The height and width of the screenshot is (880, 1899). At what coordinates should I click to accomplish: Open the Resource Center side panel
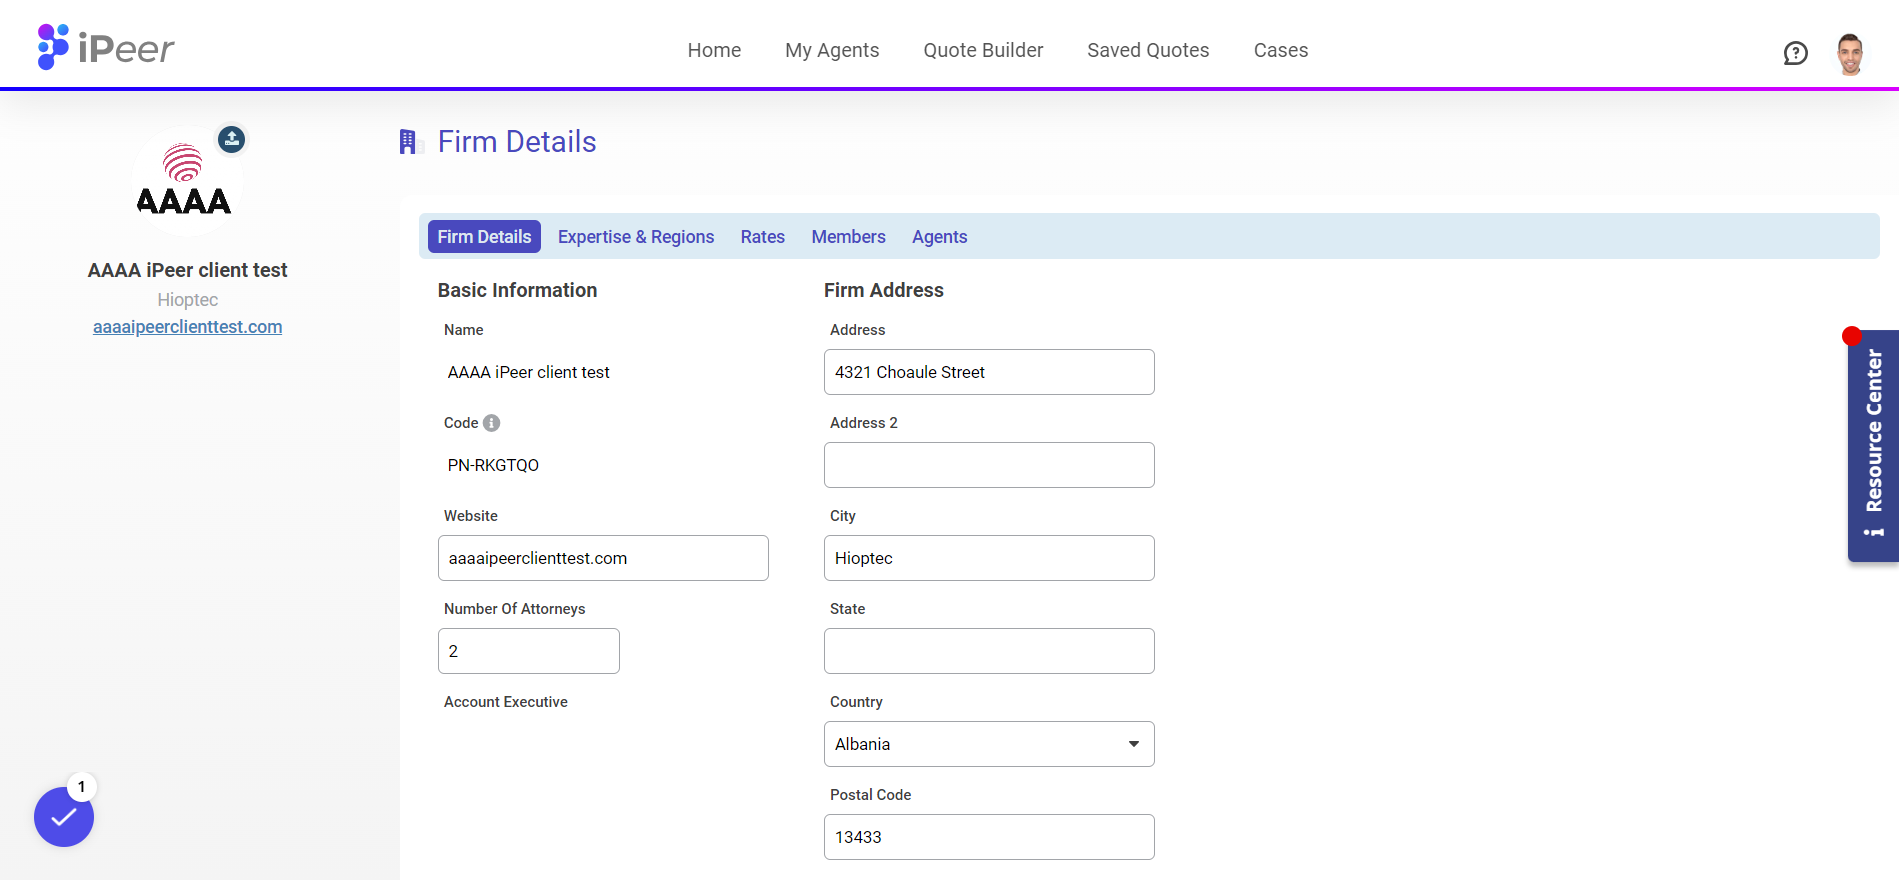pos(1873,445)
